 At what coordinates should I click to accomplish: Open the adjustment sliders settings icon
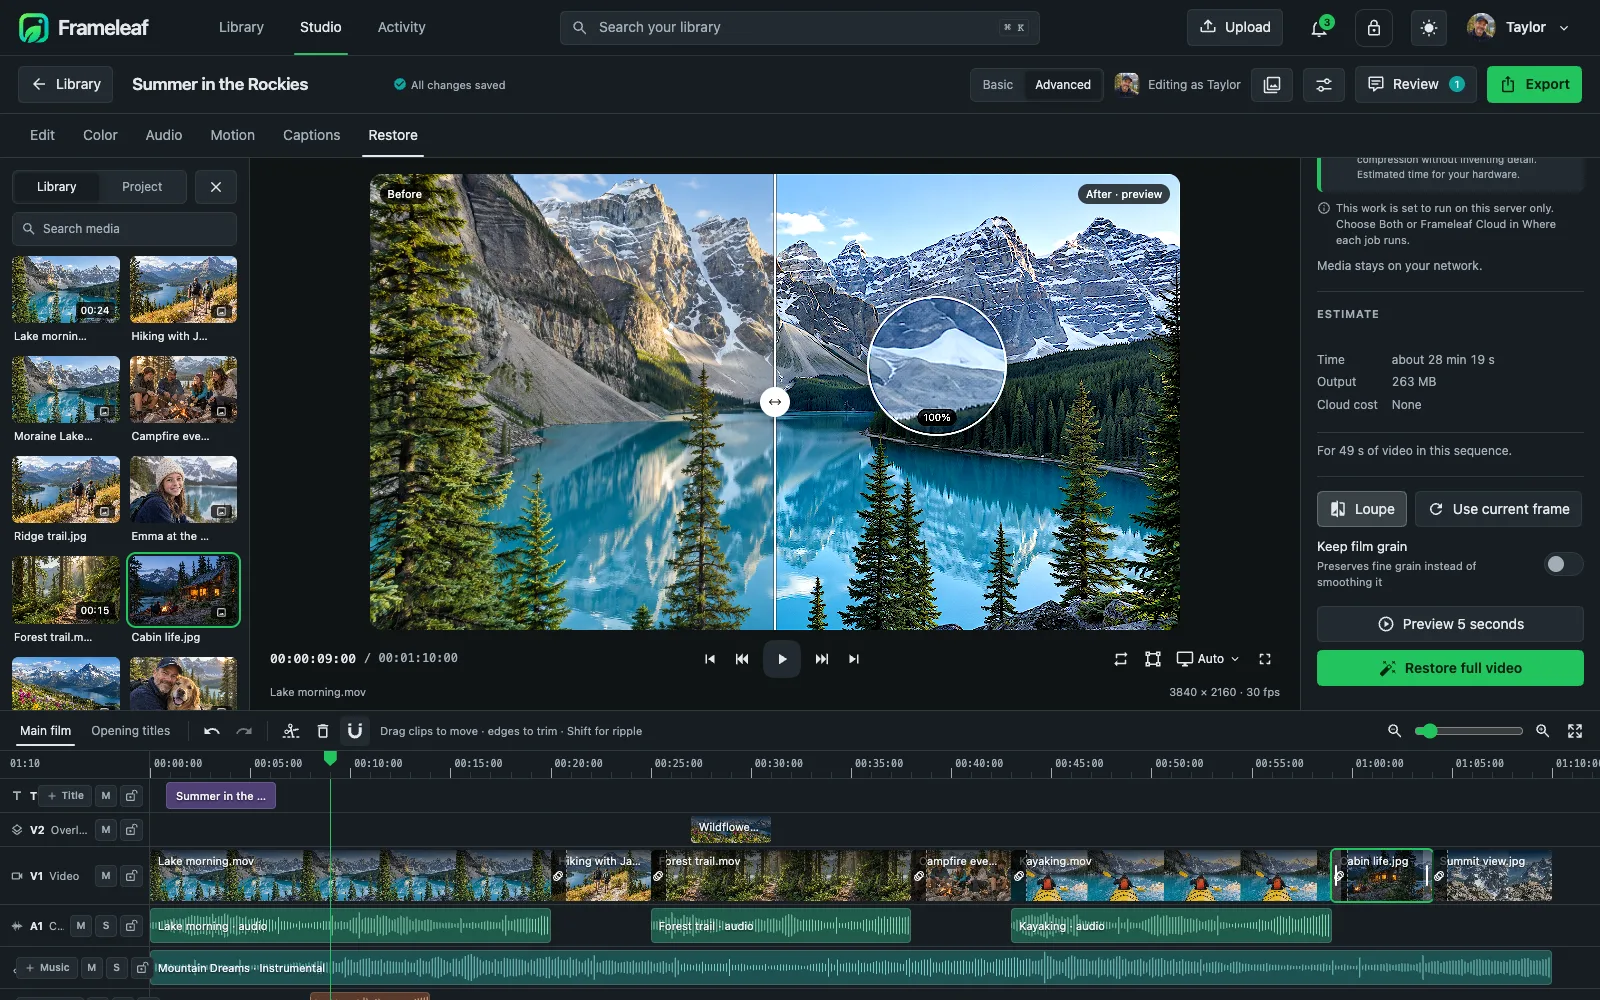(x=1324, y=85)
